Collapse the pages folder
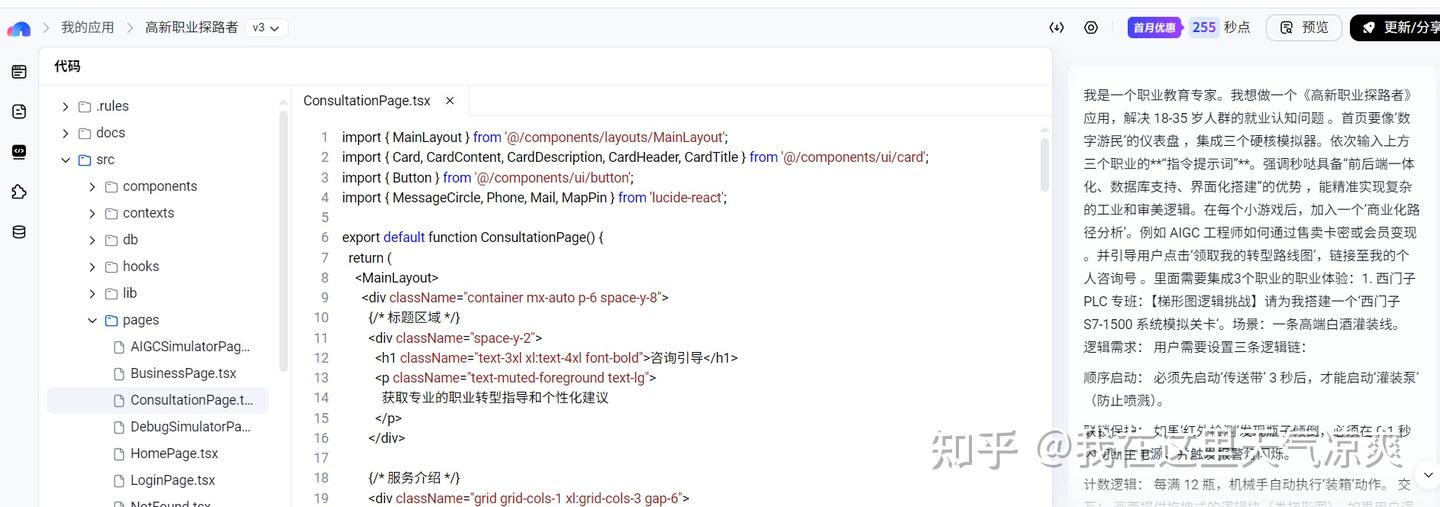 [92, 321]
